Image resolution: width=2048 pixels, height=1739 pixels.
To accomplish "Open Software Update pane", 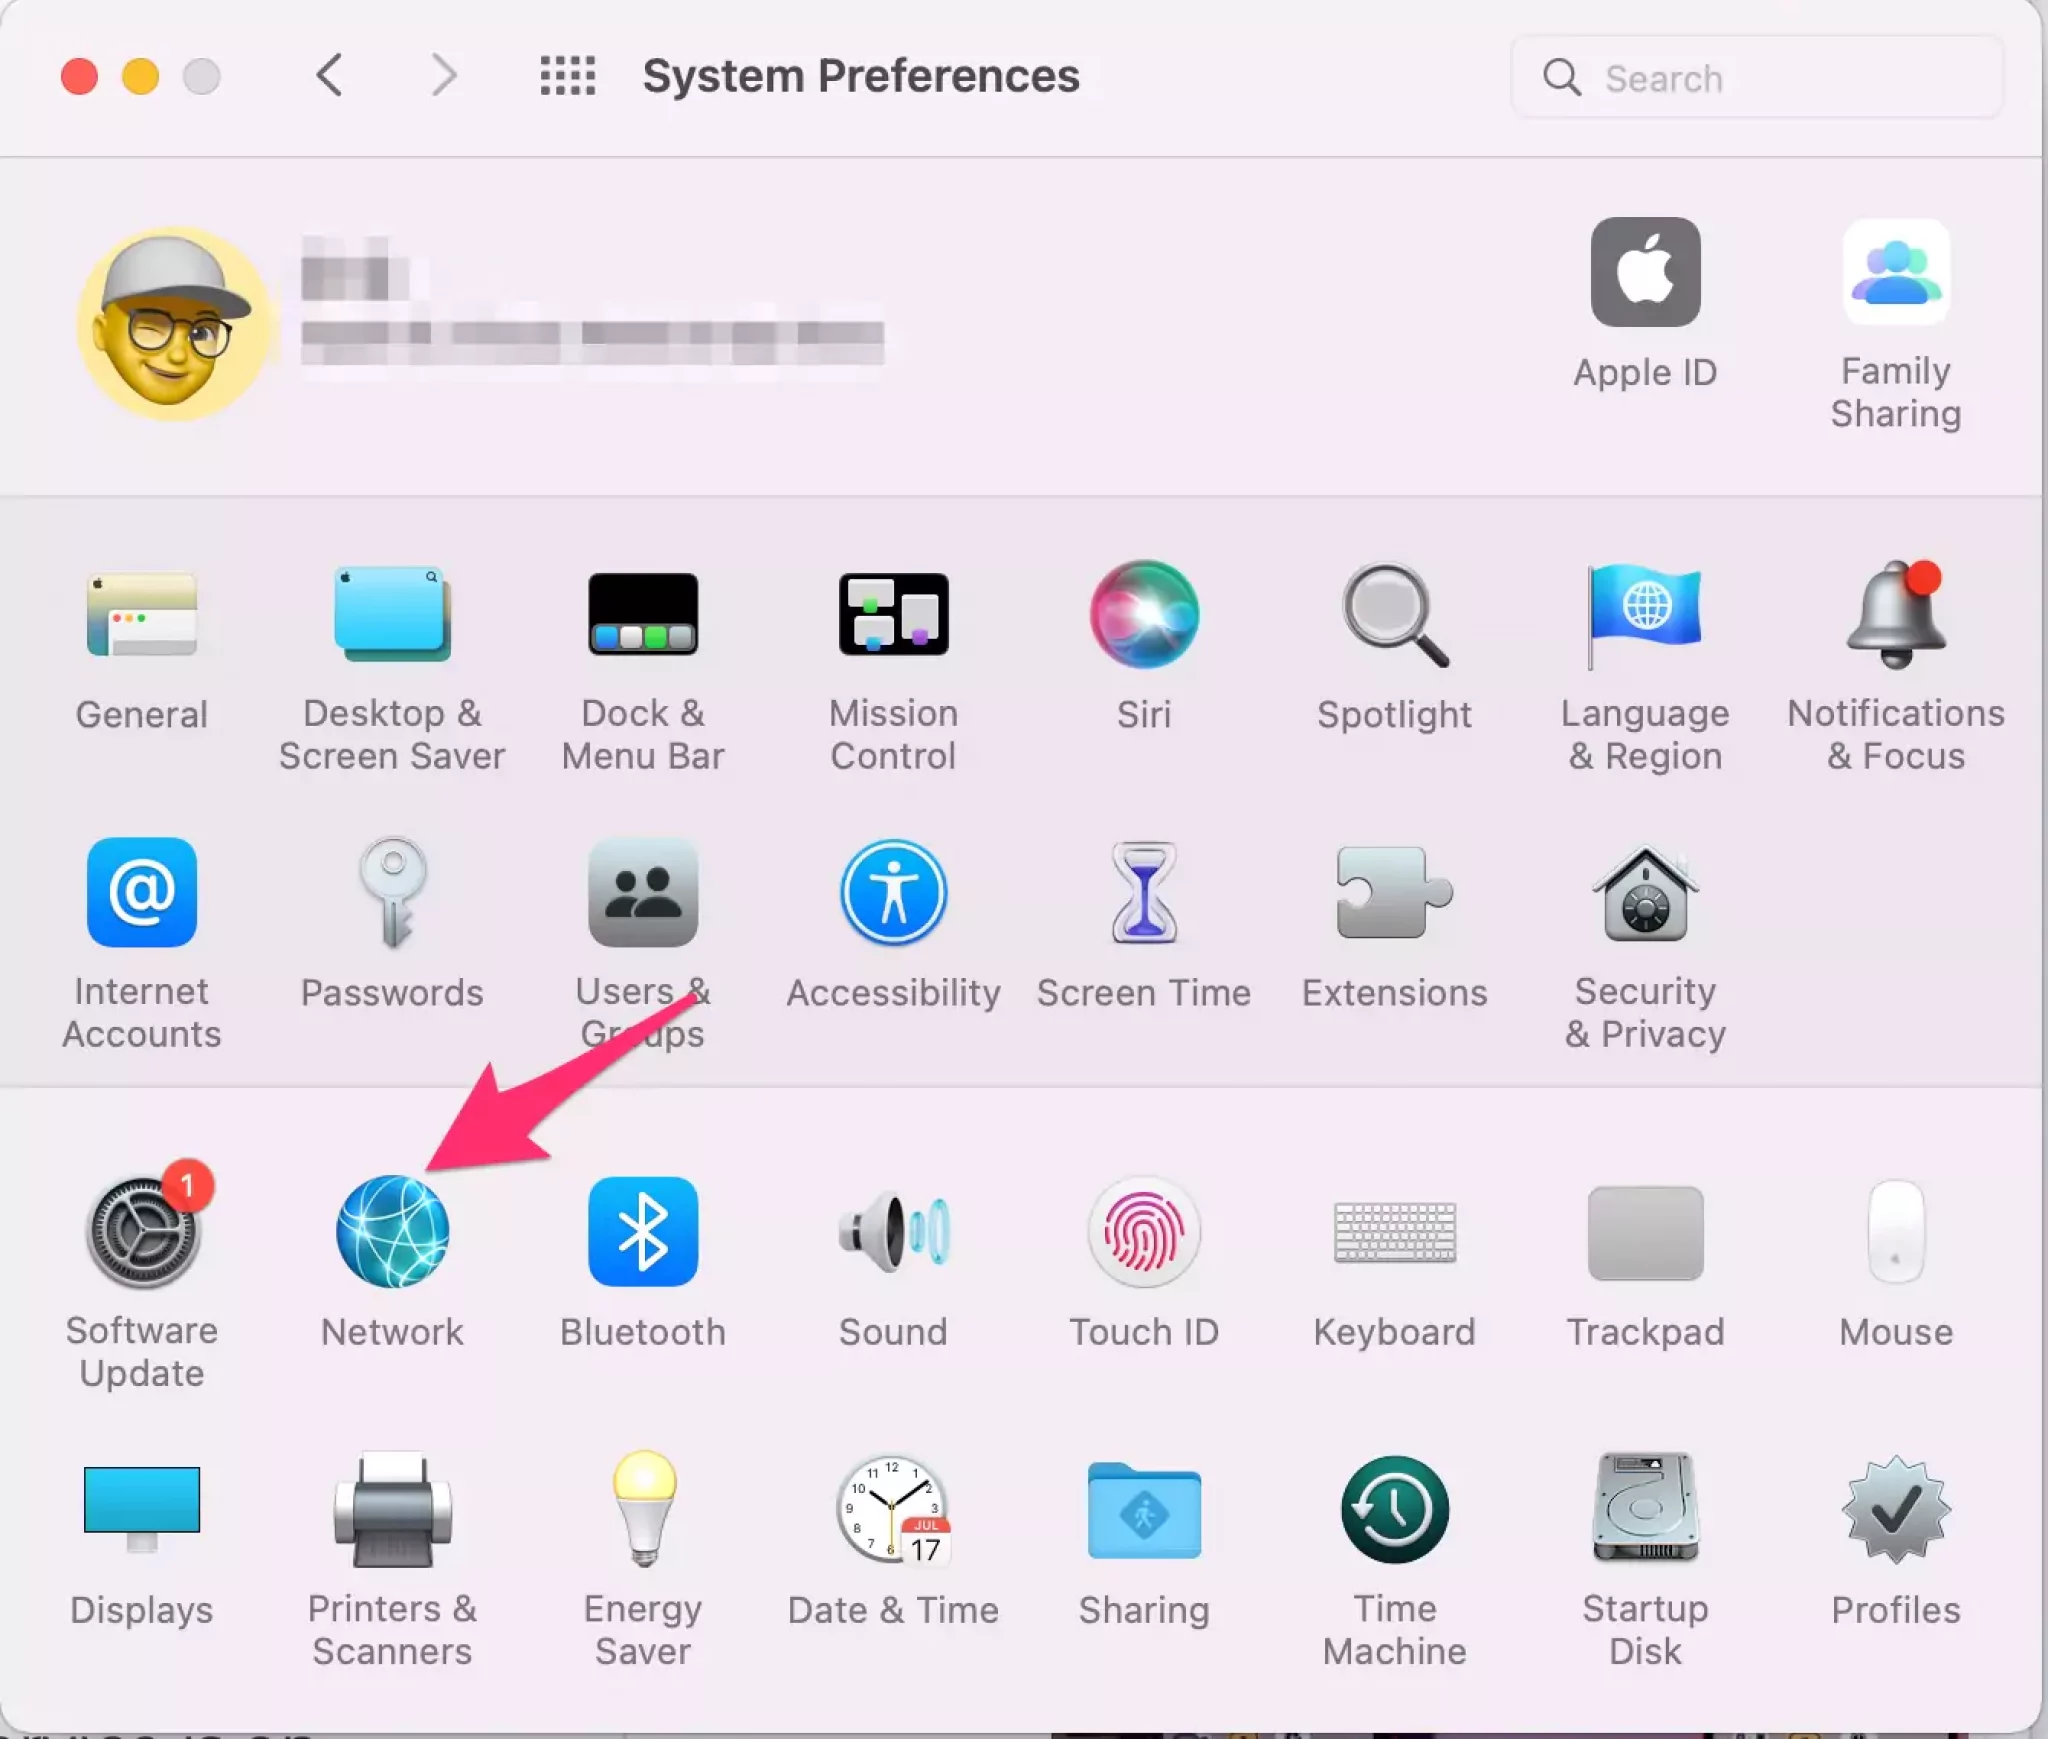I will (145, 1231).
